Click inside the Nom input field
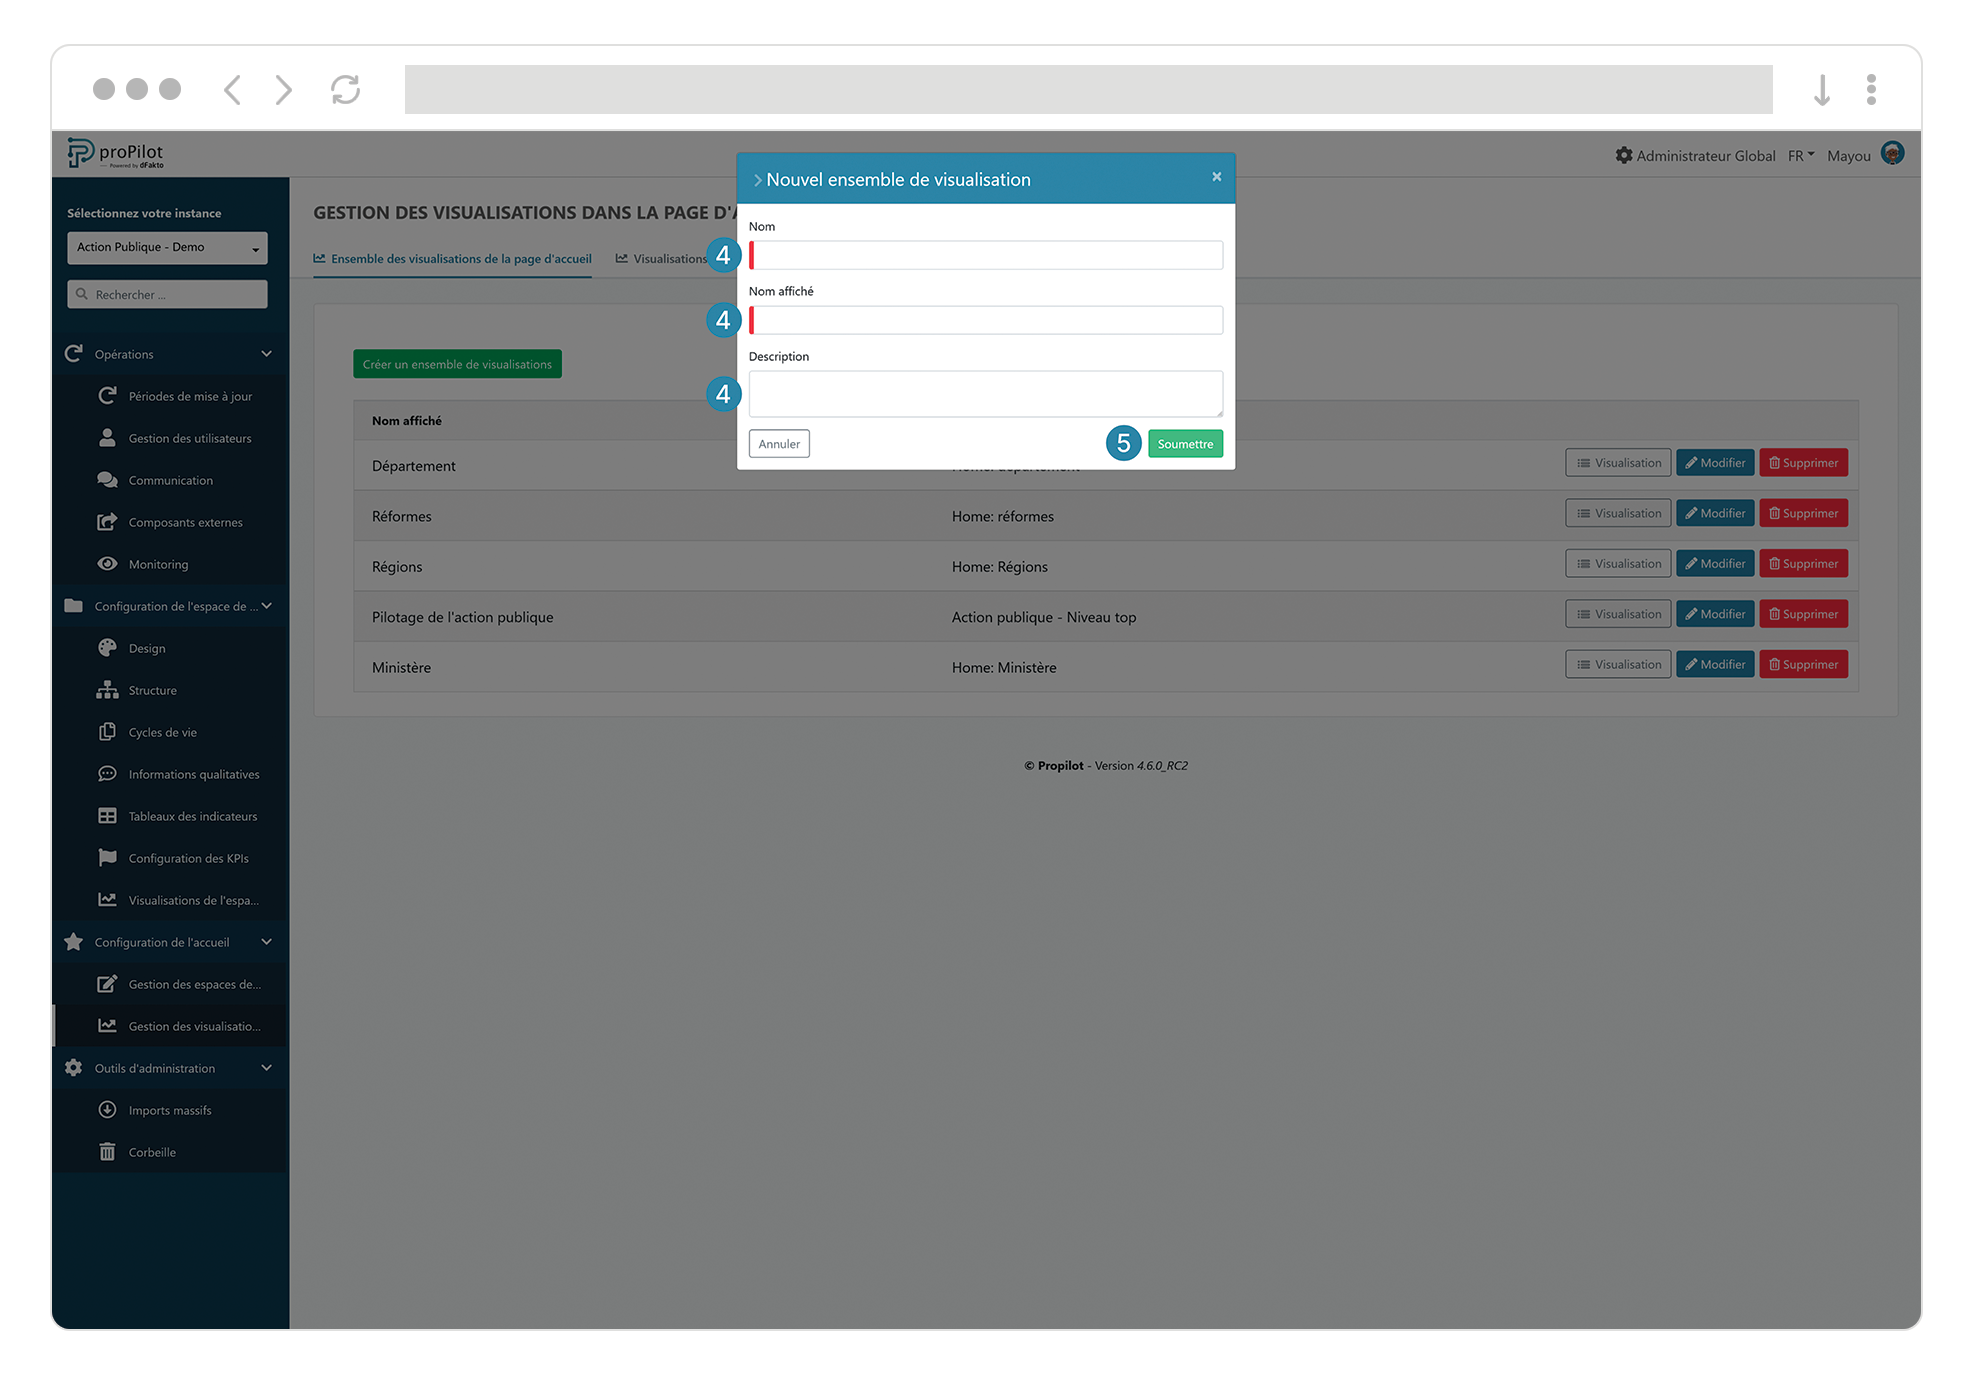This screenshot has height=1384, width=1973. coord(985,255)
